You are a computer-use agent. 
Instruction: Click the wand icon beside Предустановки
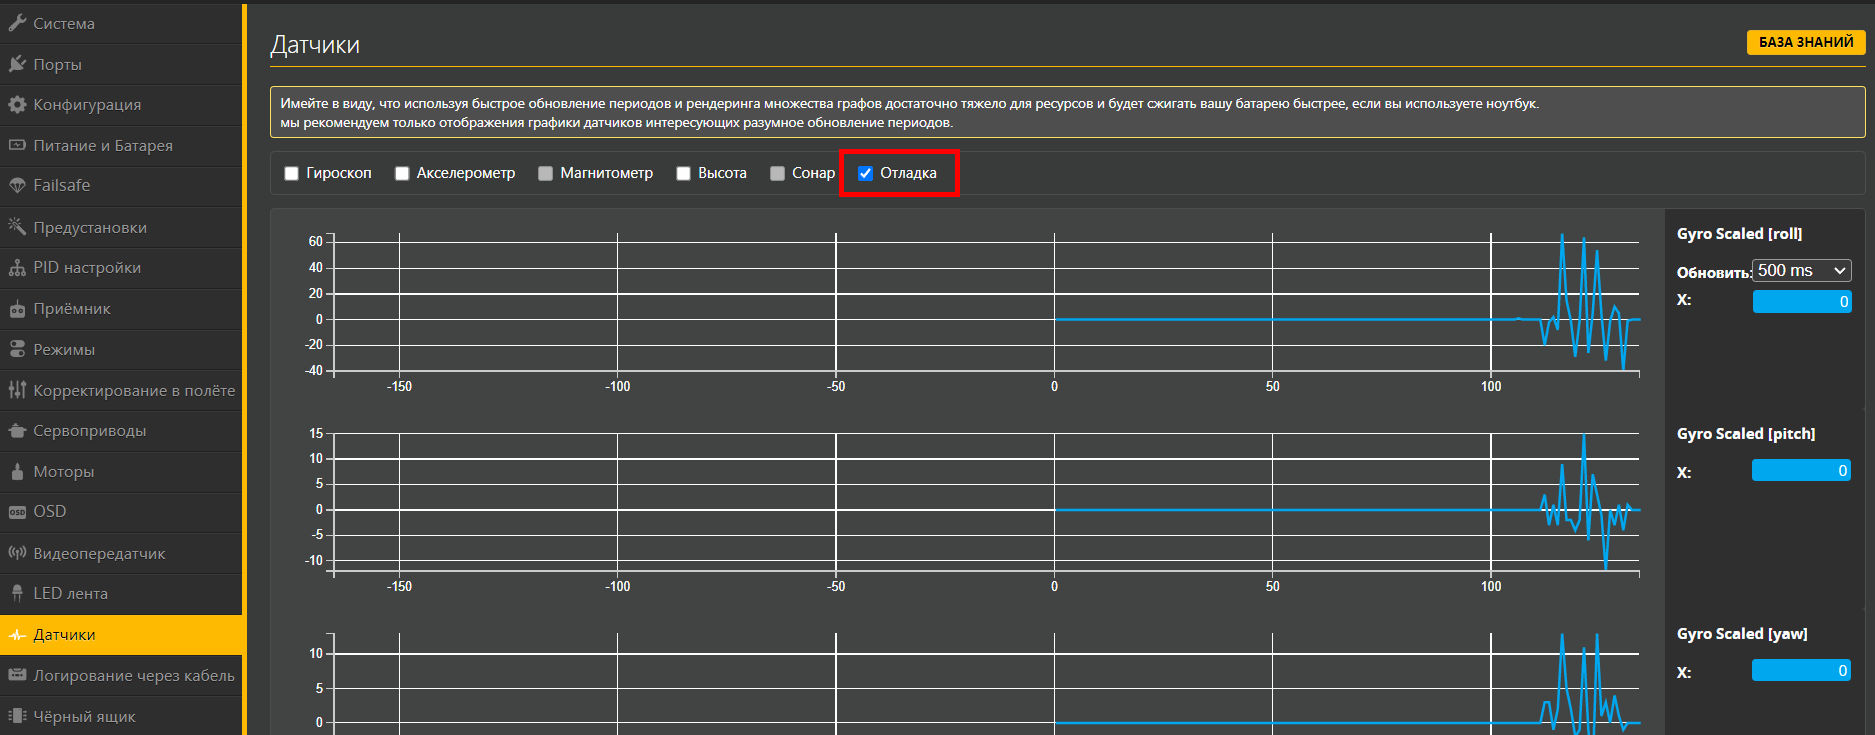point(17,227)
